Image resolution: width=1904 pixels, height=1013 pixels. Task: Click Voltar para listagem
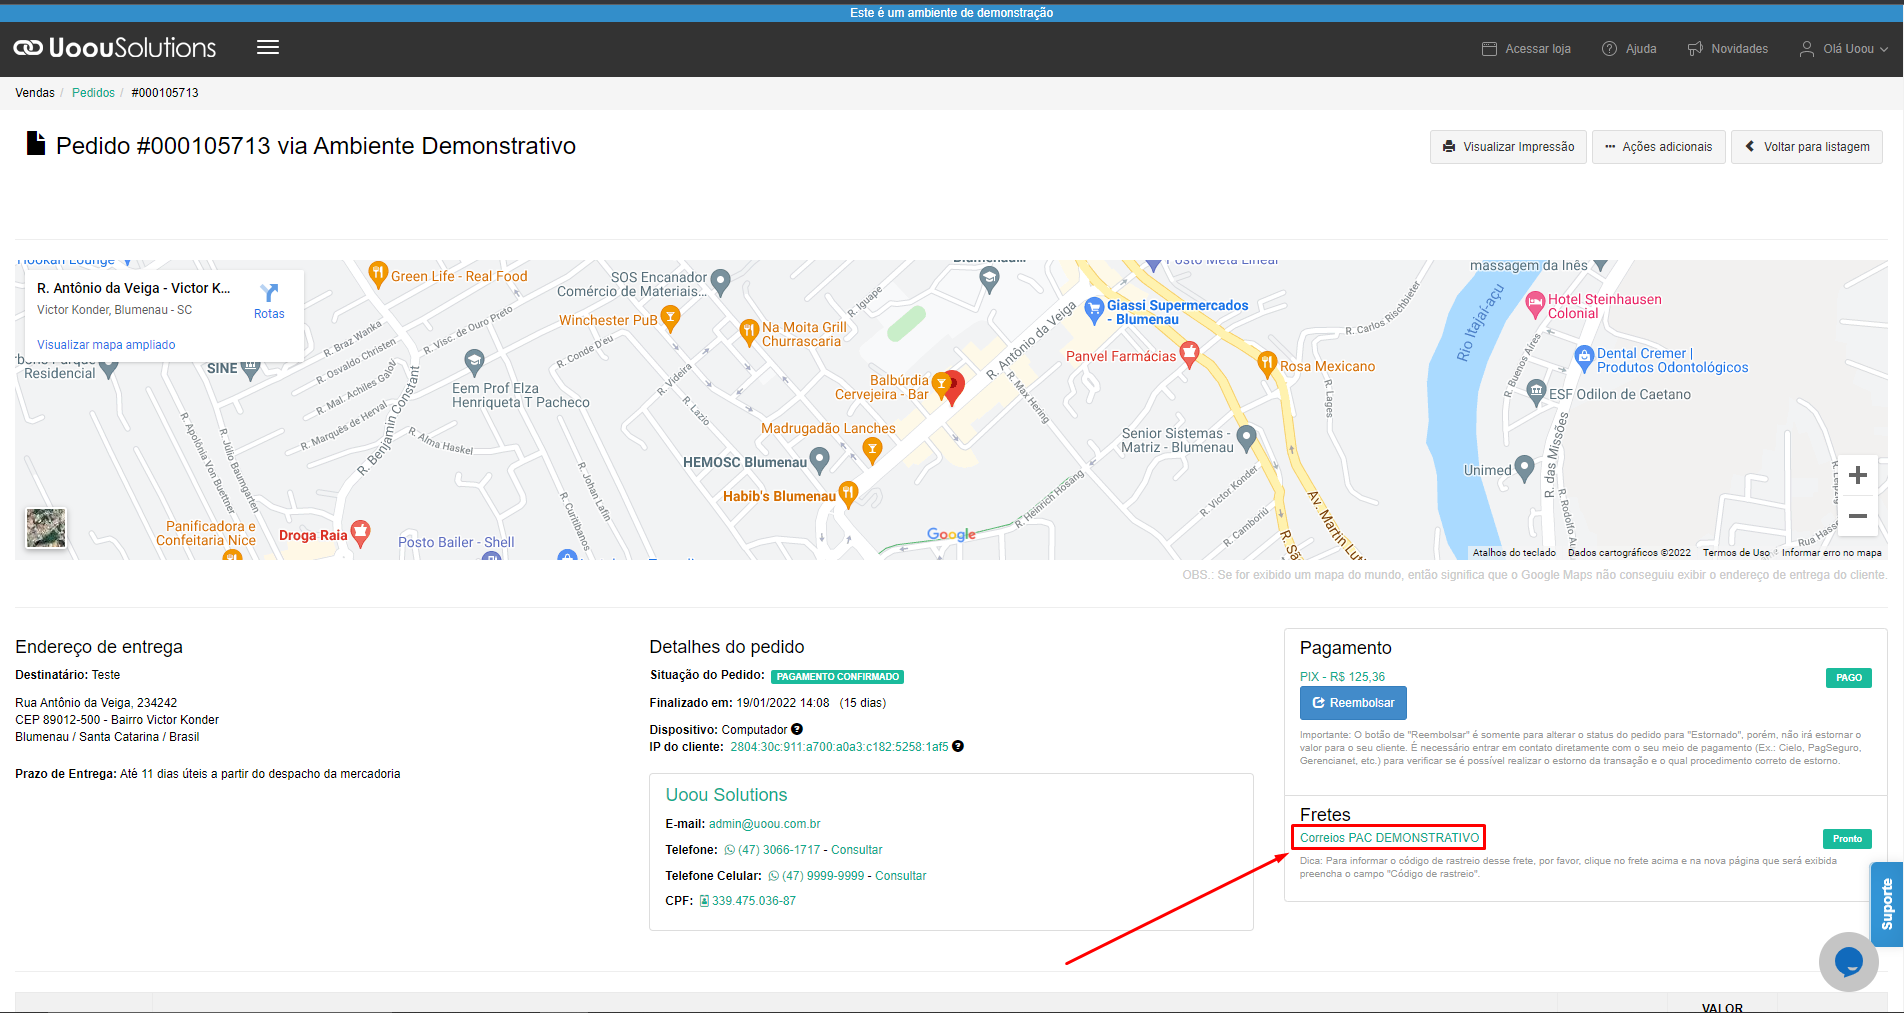click(1807, 147)
